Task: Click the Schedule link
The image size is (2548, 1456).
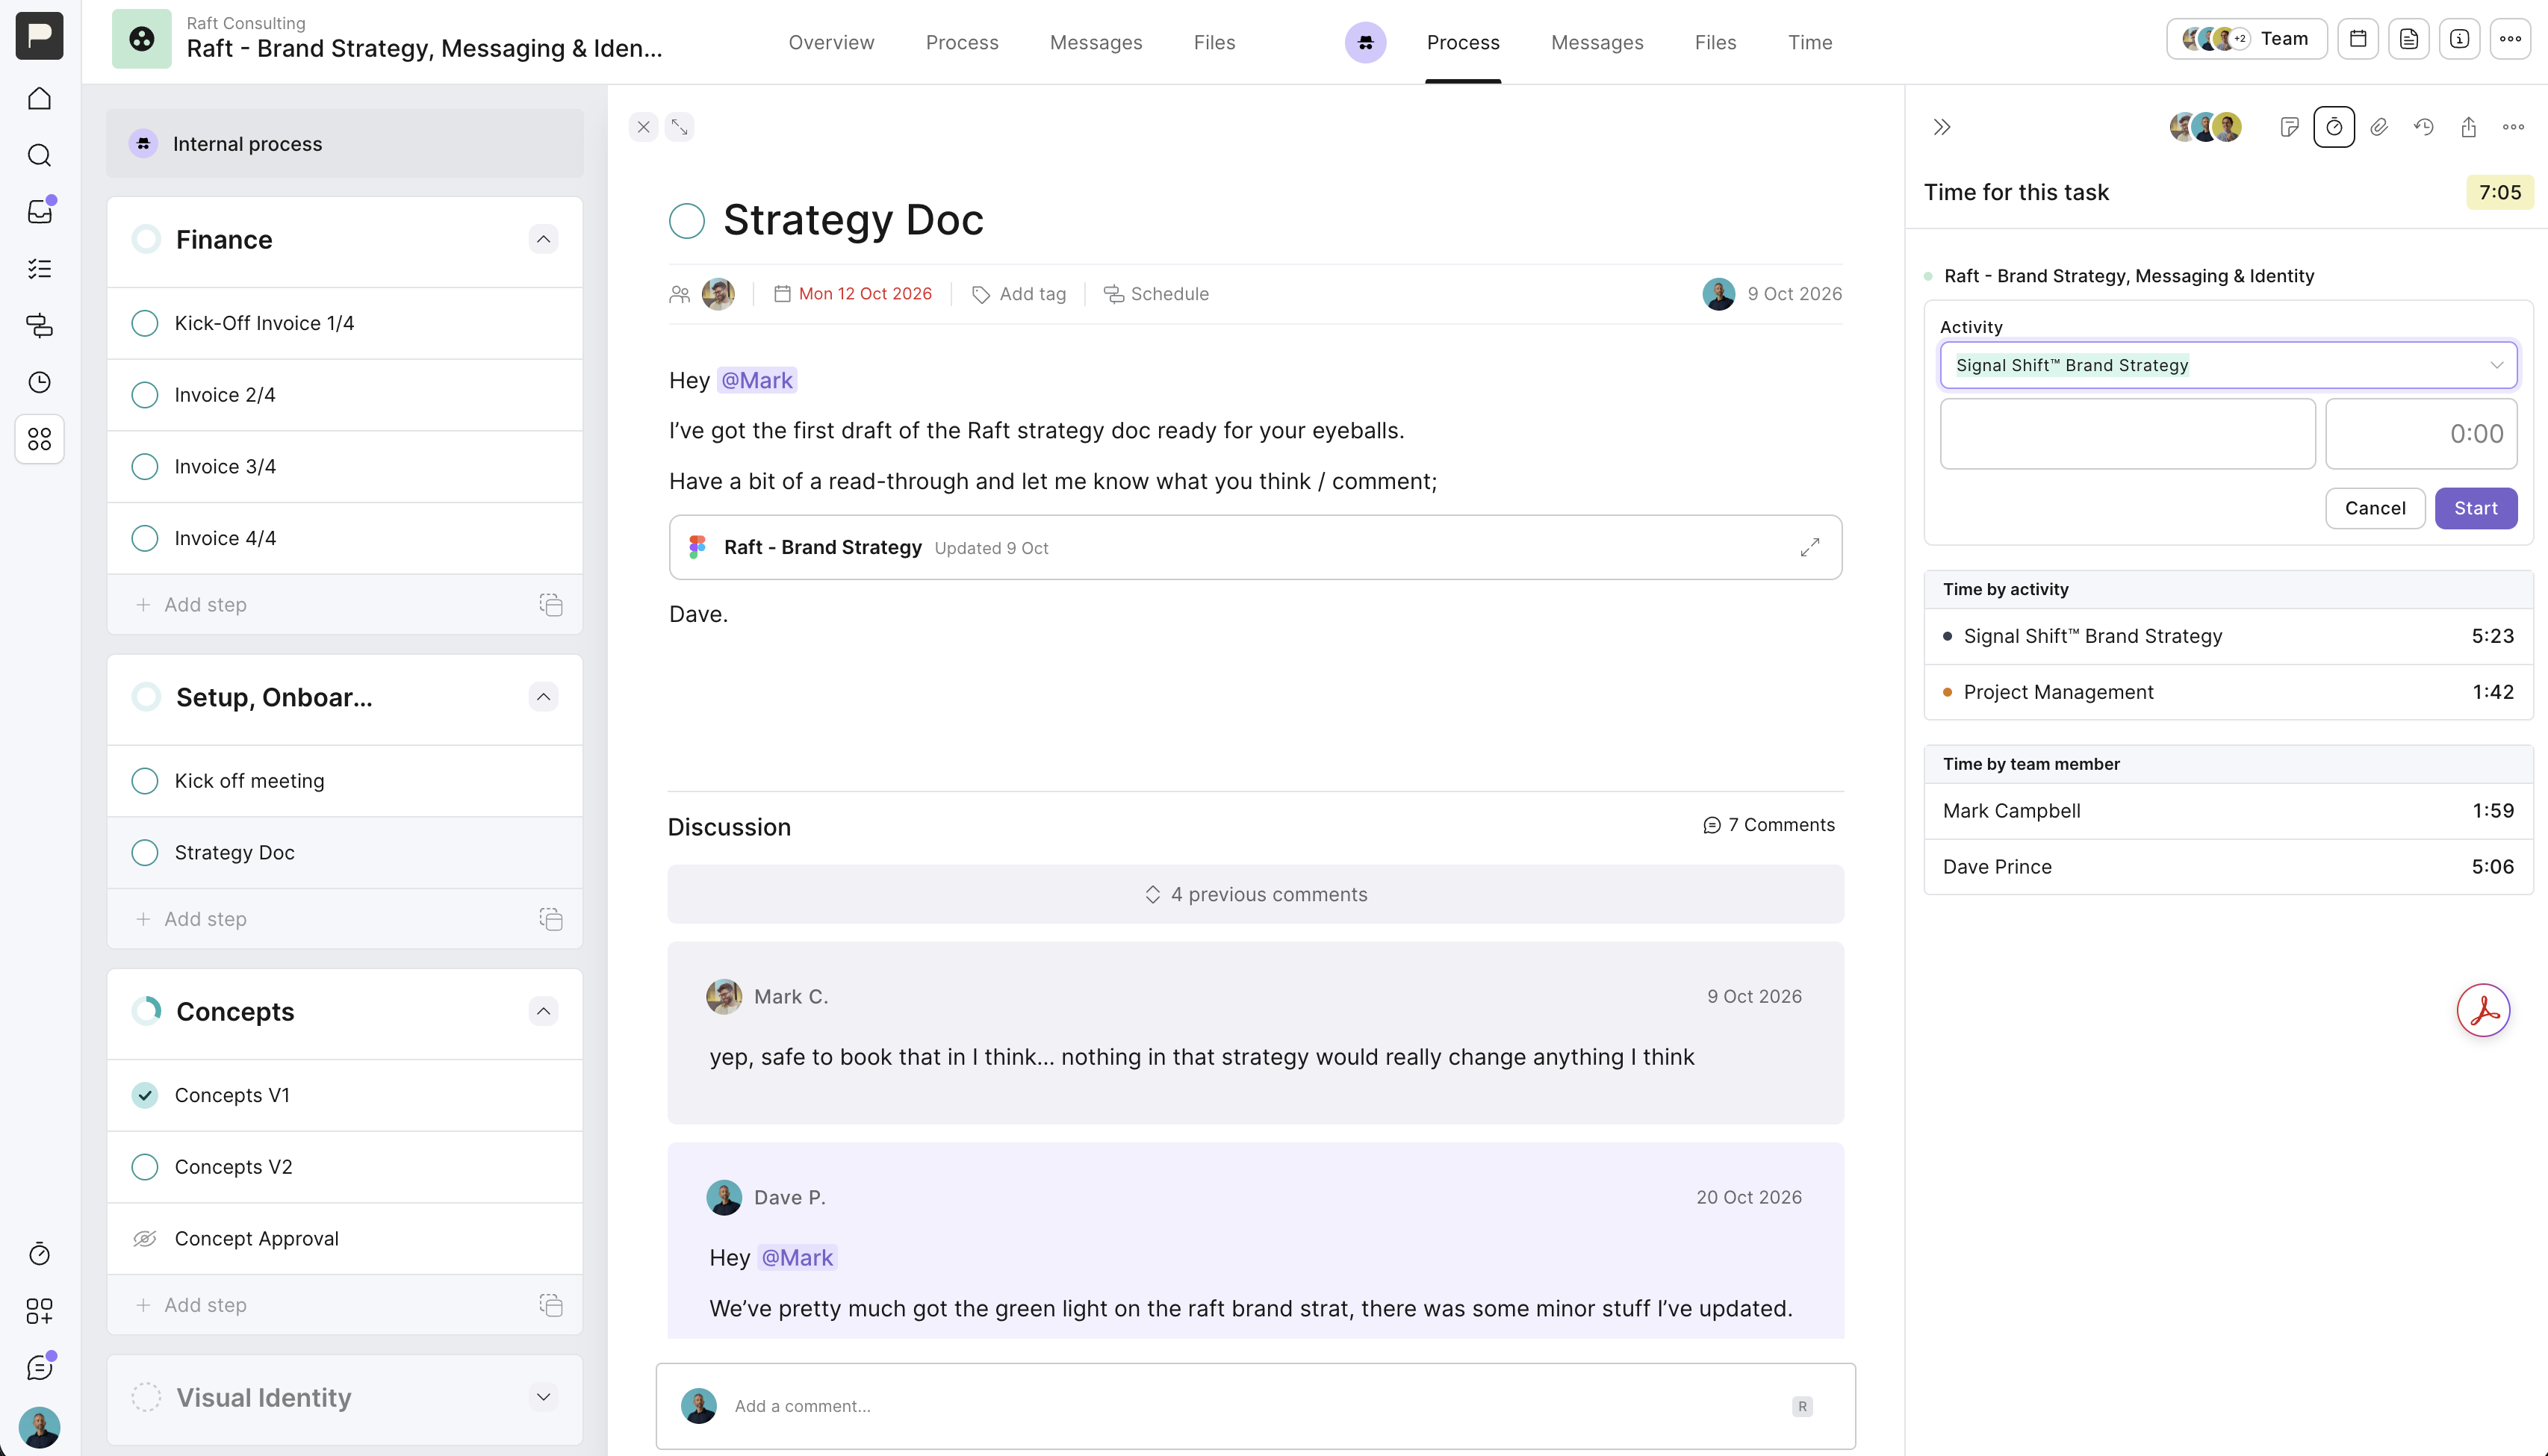Action: (1156, 294)
